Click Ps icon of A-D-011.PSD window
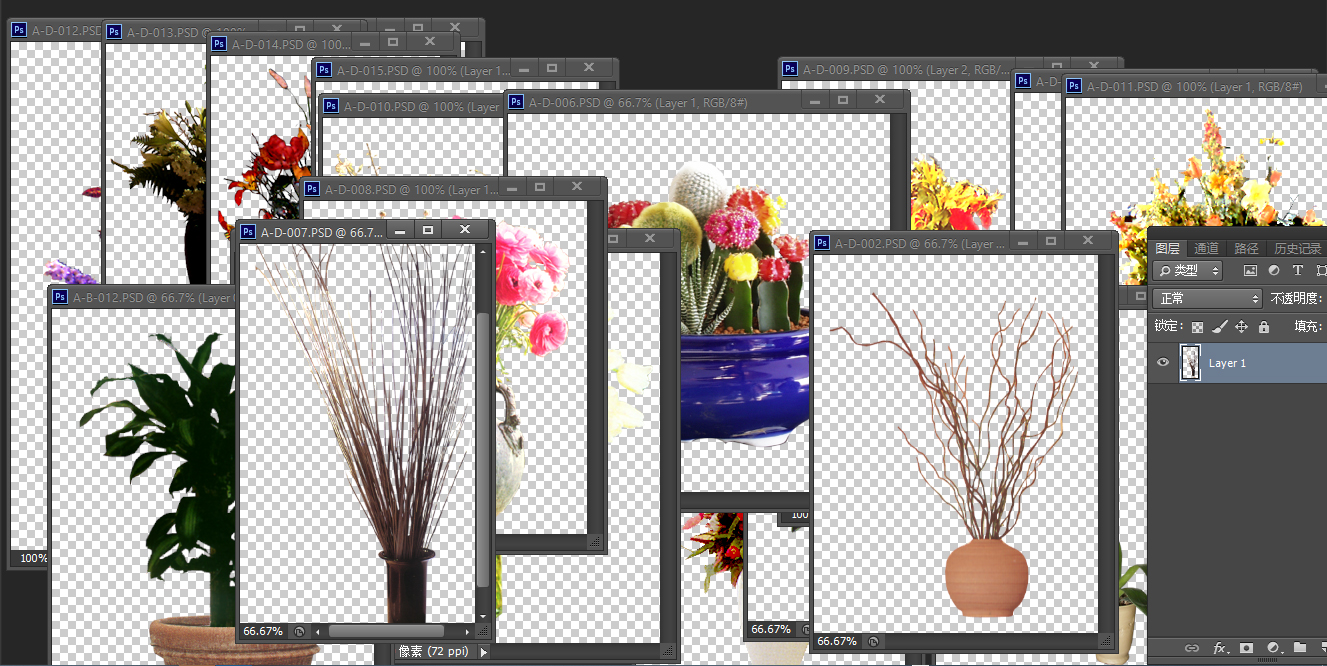Screen dimensions: 1327x666 (1074, 86)
